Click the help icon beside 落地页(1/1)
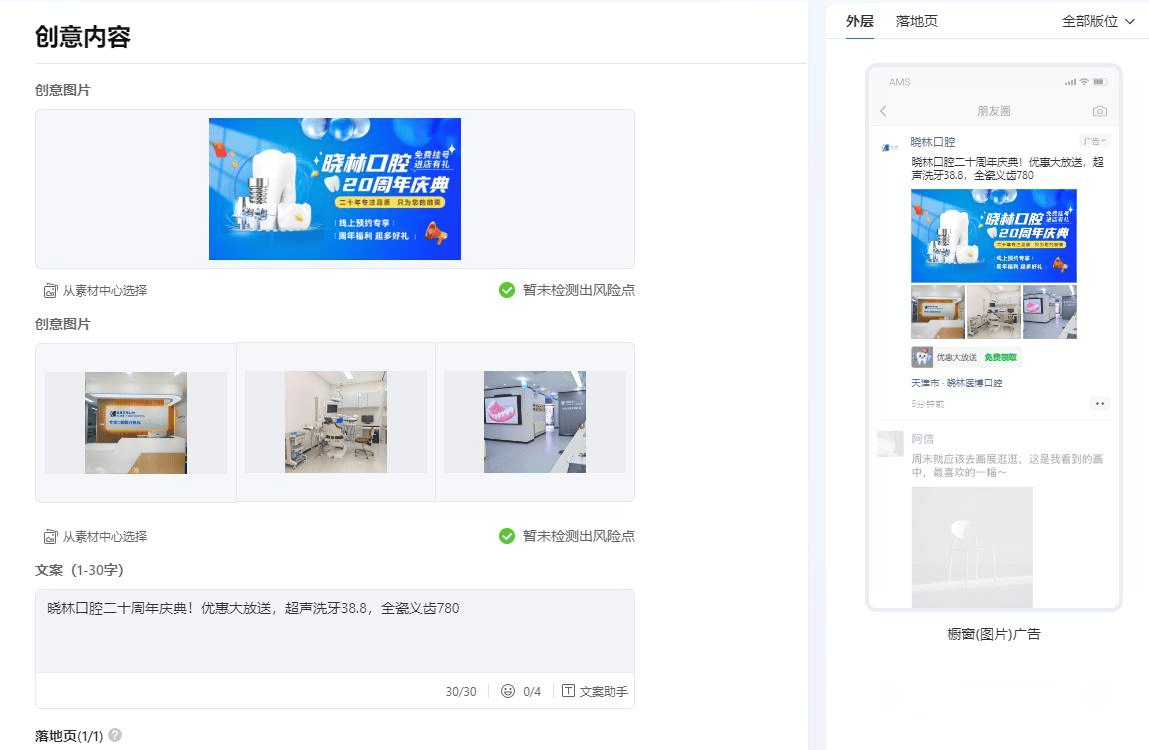The image size is (1149, 750). coord(115,736)
